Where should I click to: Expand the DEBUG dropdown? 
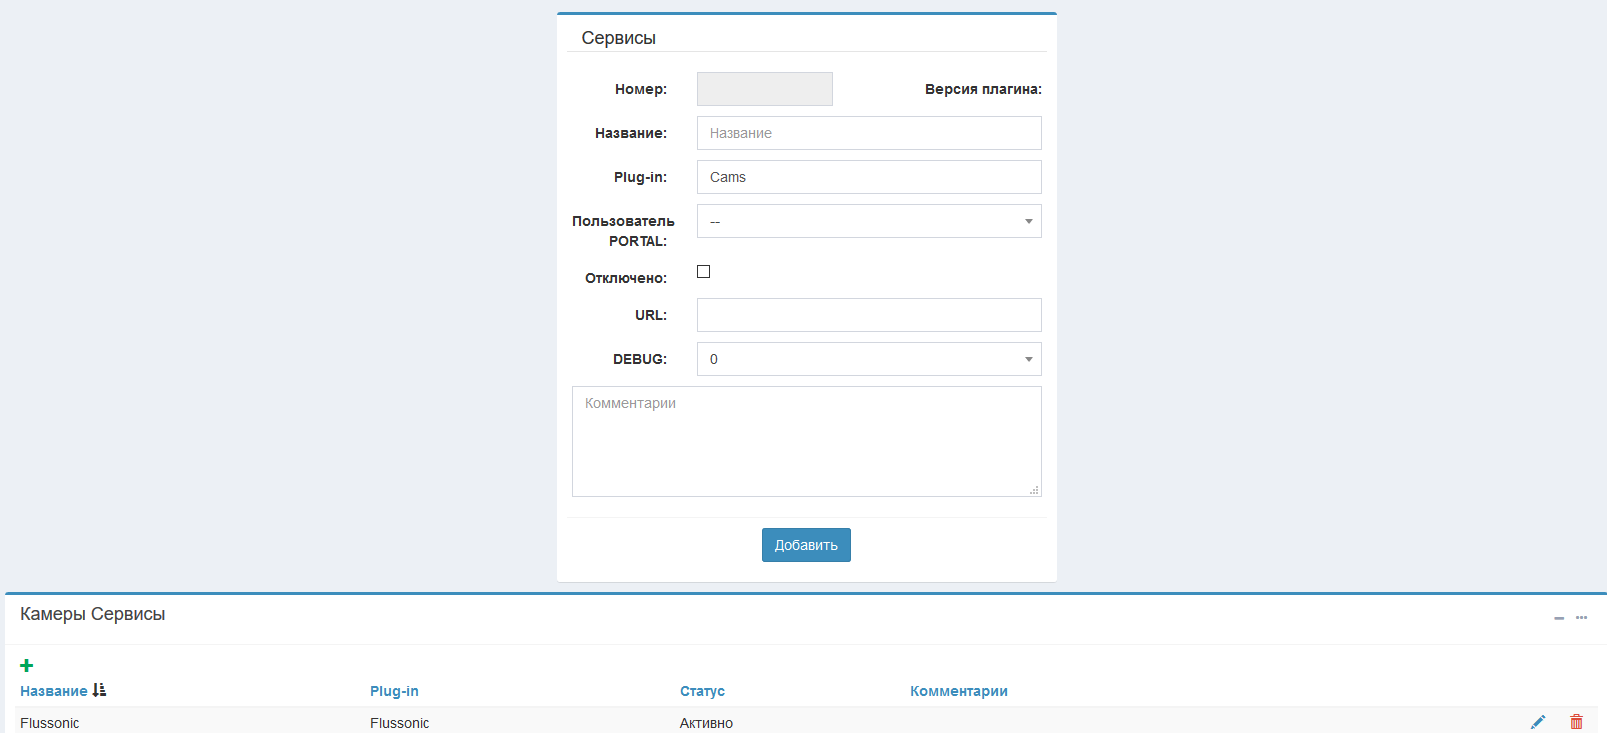[868, 359]
